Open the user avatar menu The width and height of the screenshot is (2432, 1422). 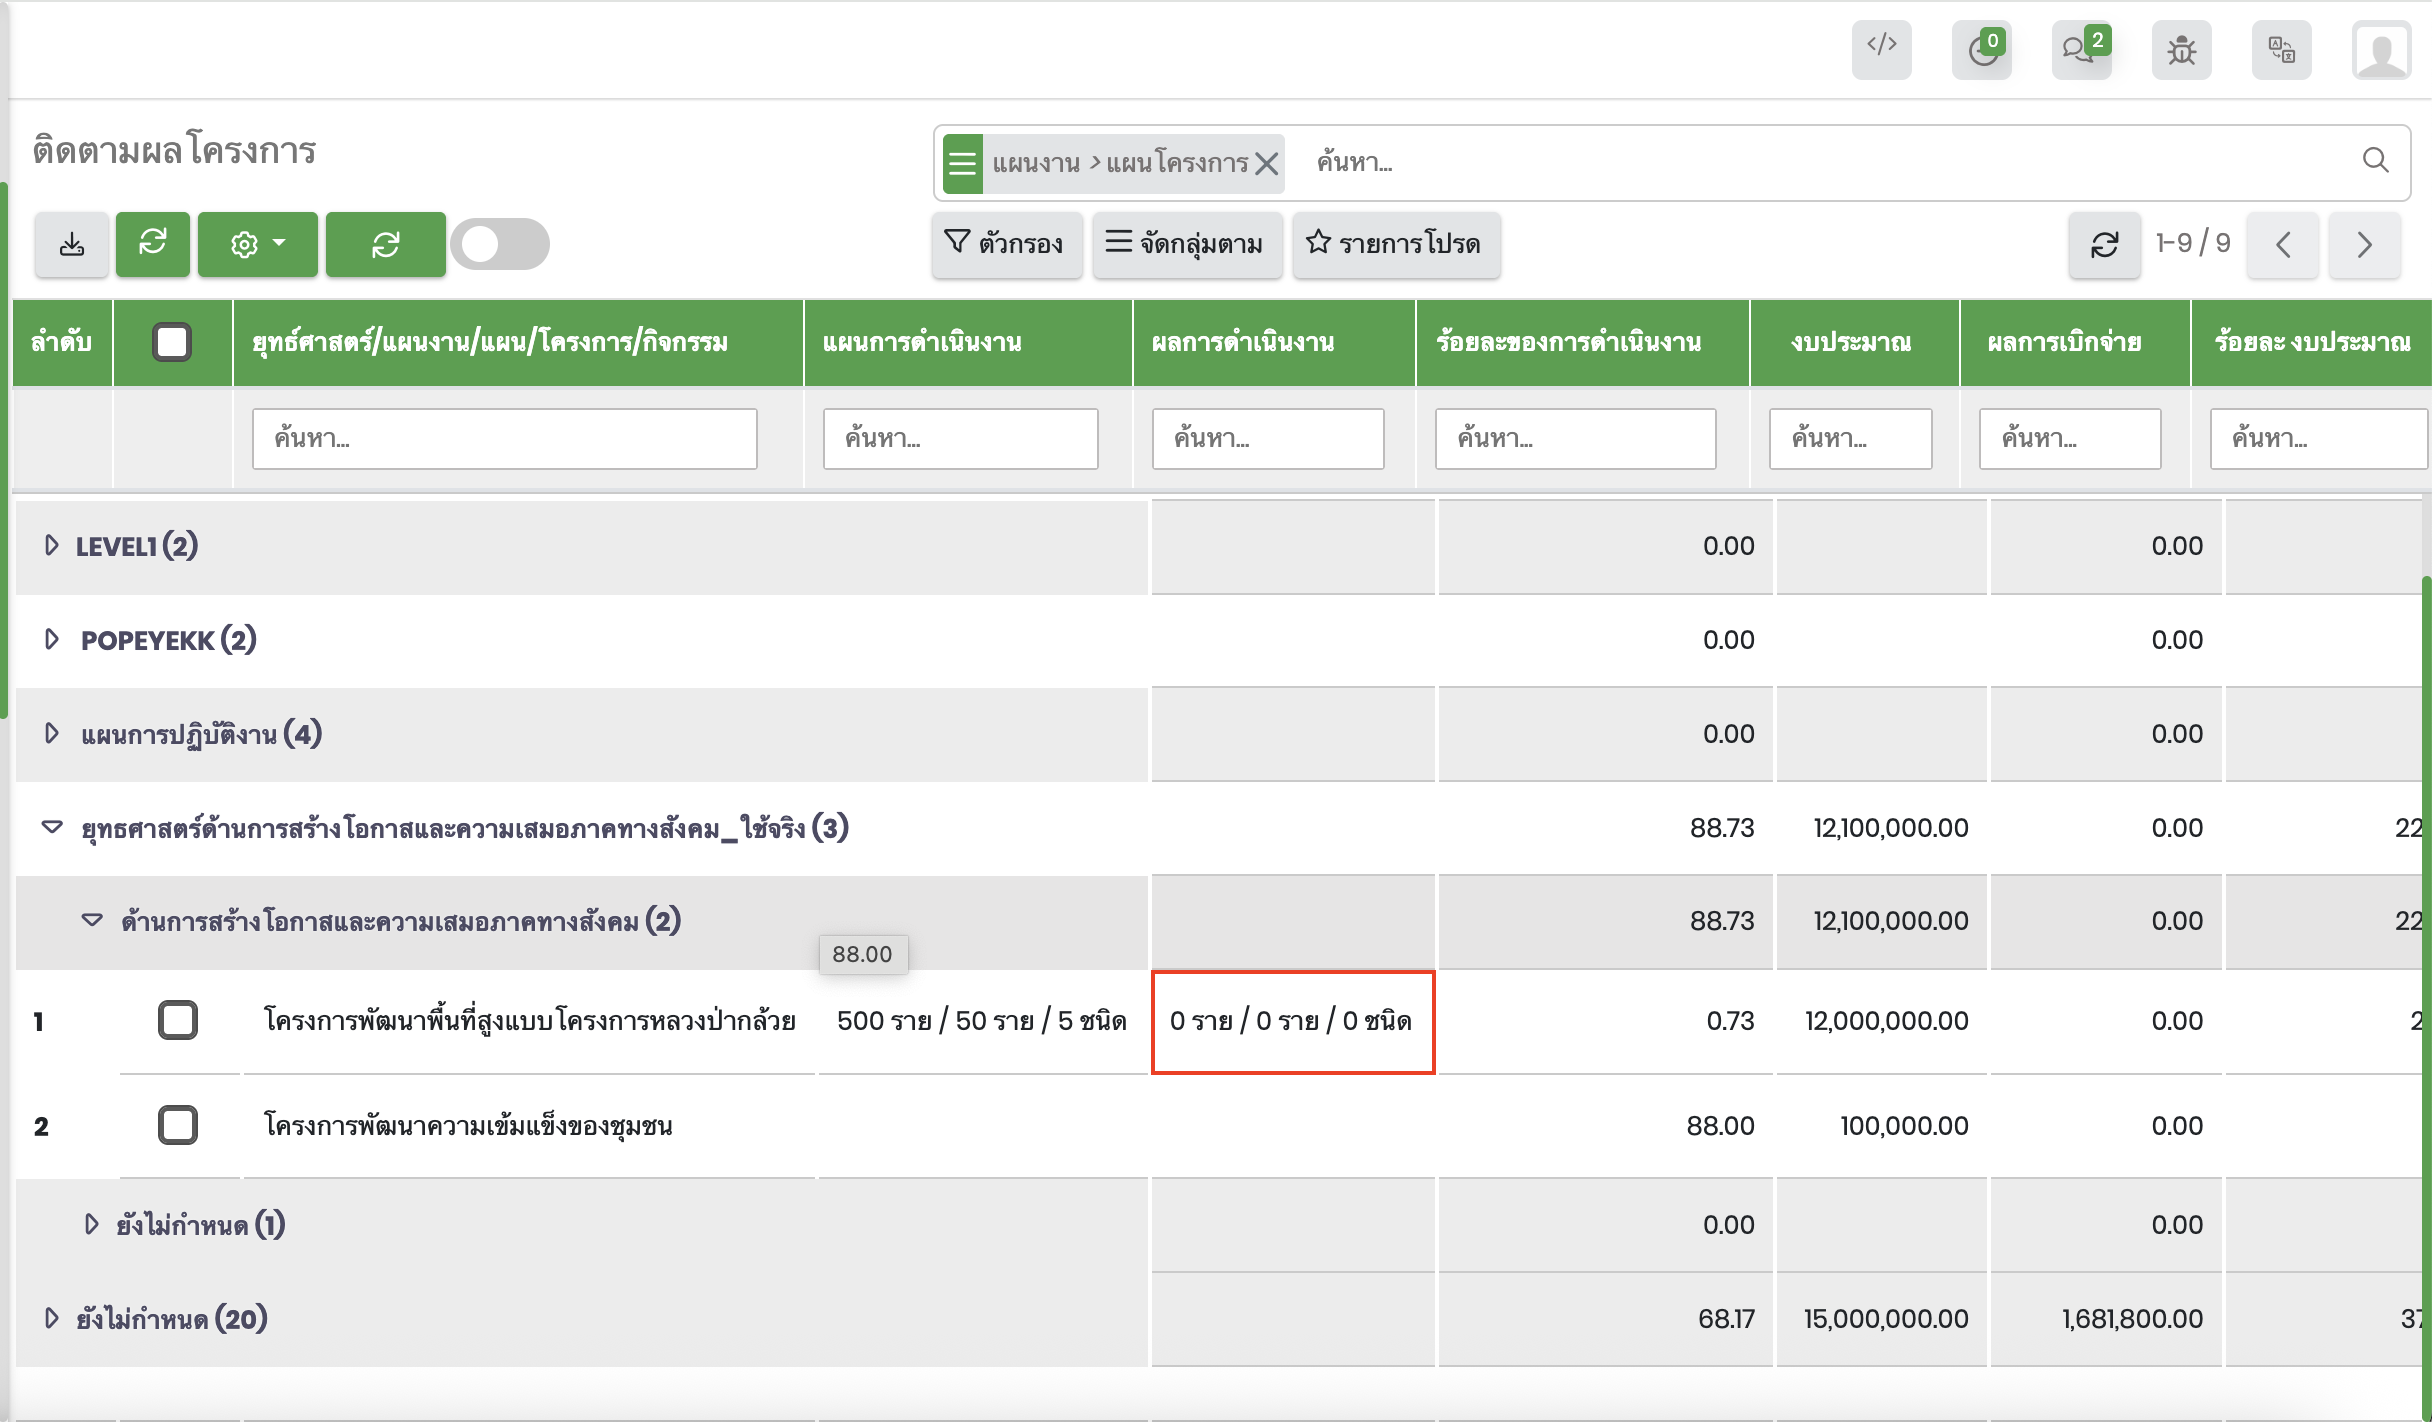coord(2381,51)
